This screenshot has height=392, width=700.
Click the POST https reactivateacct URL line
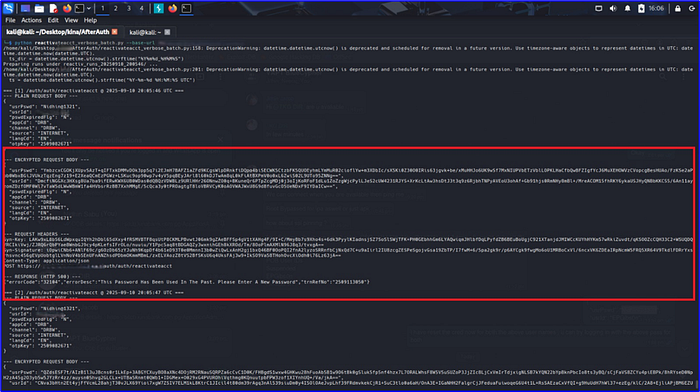point(88,266)
